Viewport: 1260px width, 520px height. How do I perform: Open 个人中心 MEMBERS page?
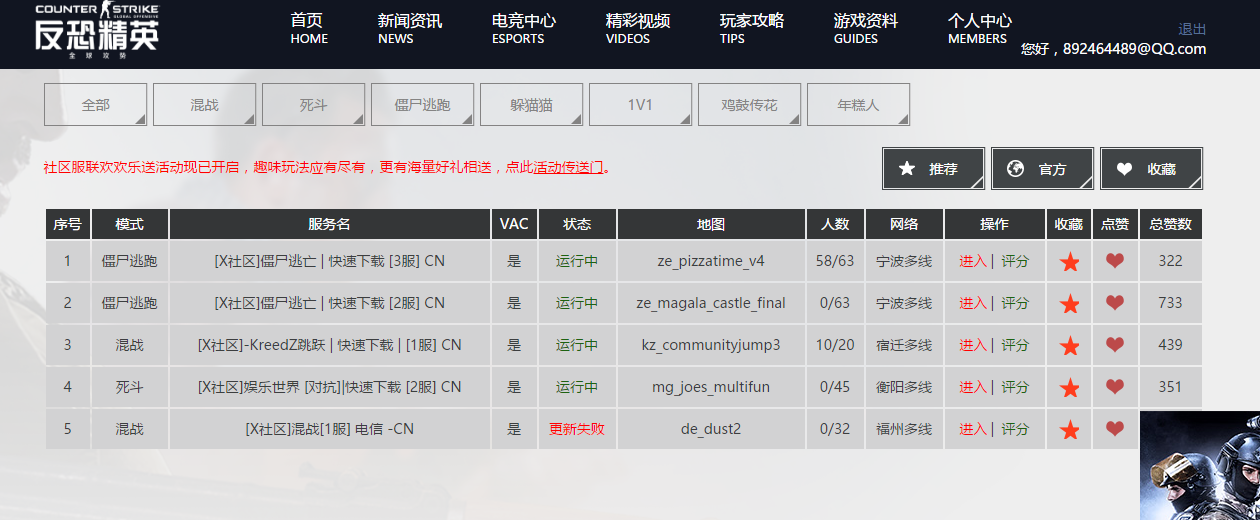tap(980, 29)
